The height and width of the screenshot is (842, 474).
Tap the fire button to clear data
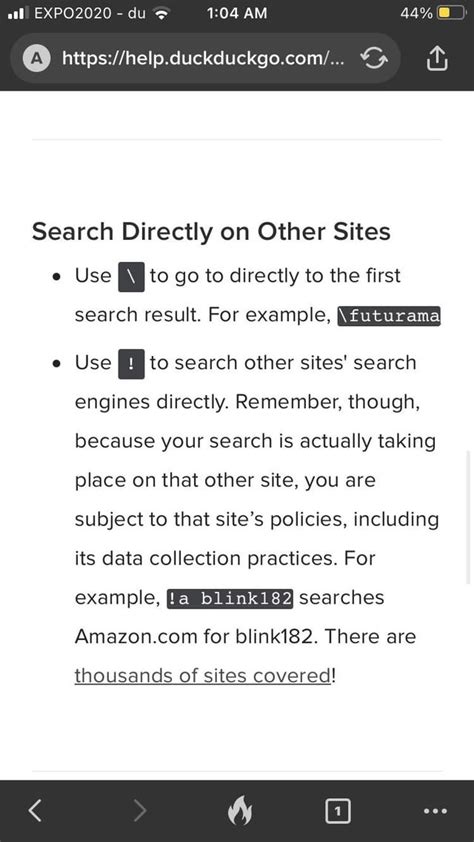[238, 811]
